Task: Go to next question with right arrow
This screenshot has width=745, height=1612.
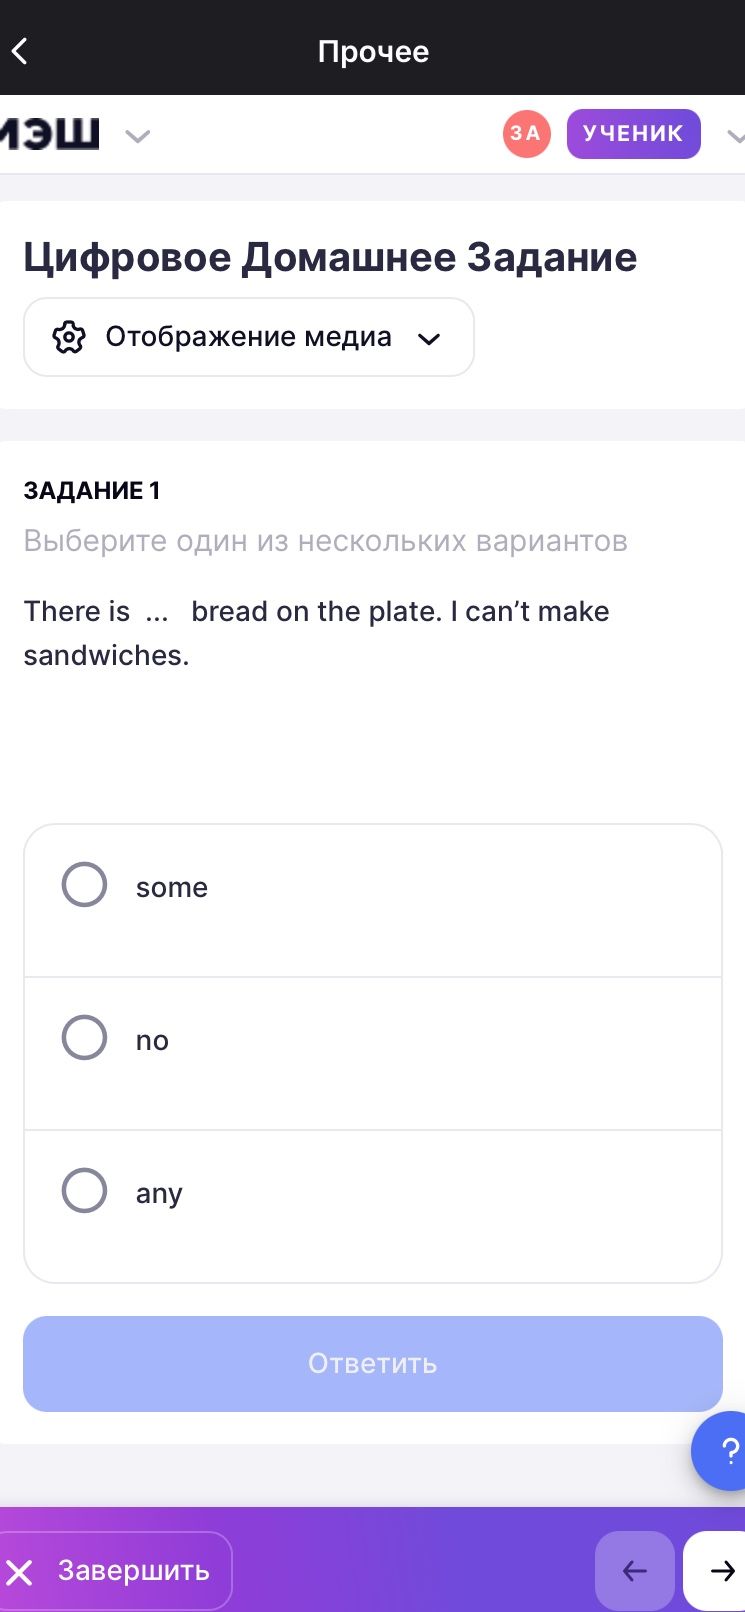Action: (716, 1571)
